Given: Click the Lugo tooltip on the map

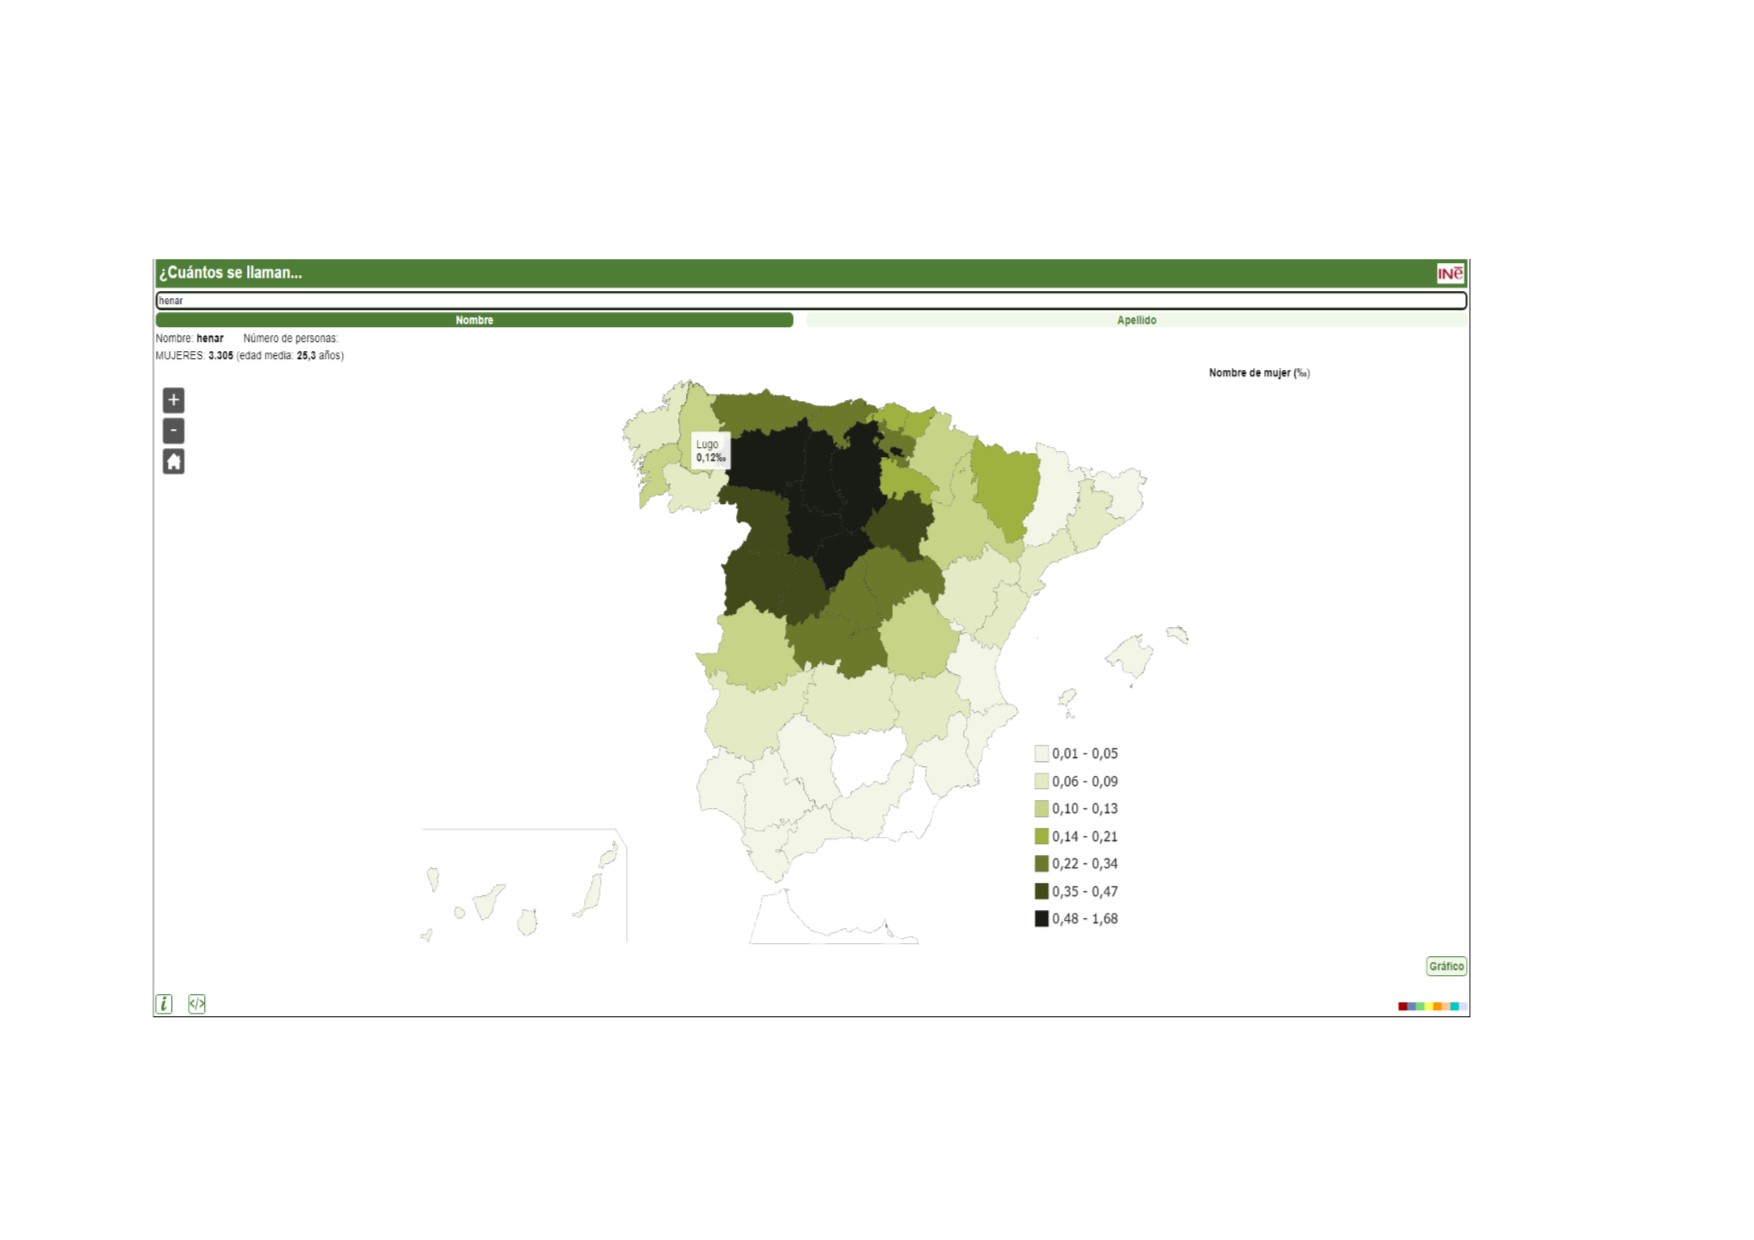Looking at the screenshot, I should tap(710, 451).
